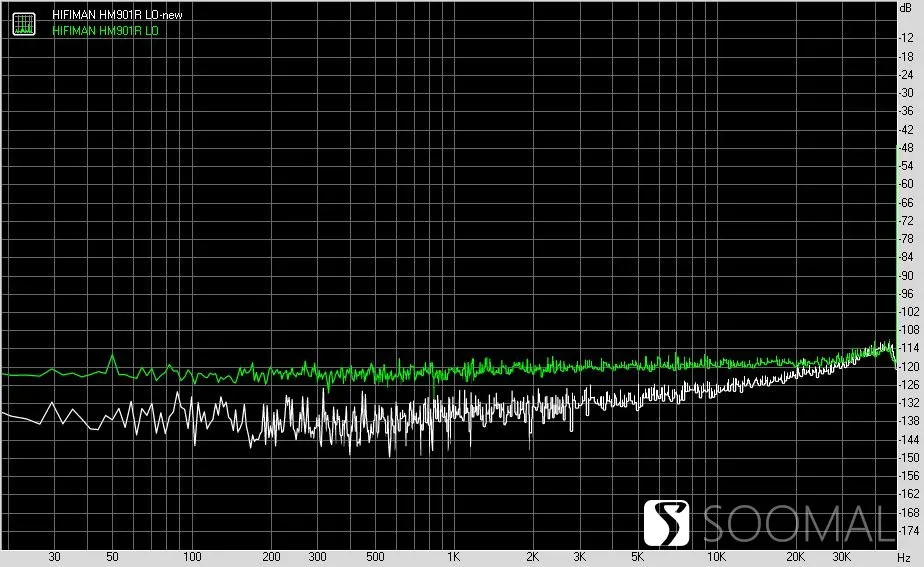Click the 20K frequency axis label
Screen dimensions: 924x567
(x=795, y=556)
